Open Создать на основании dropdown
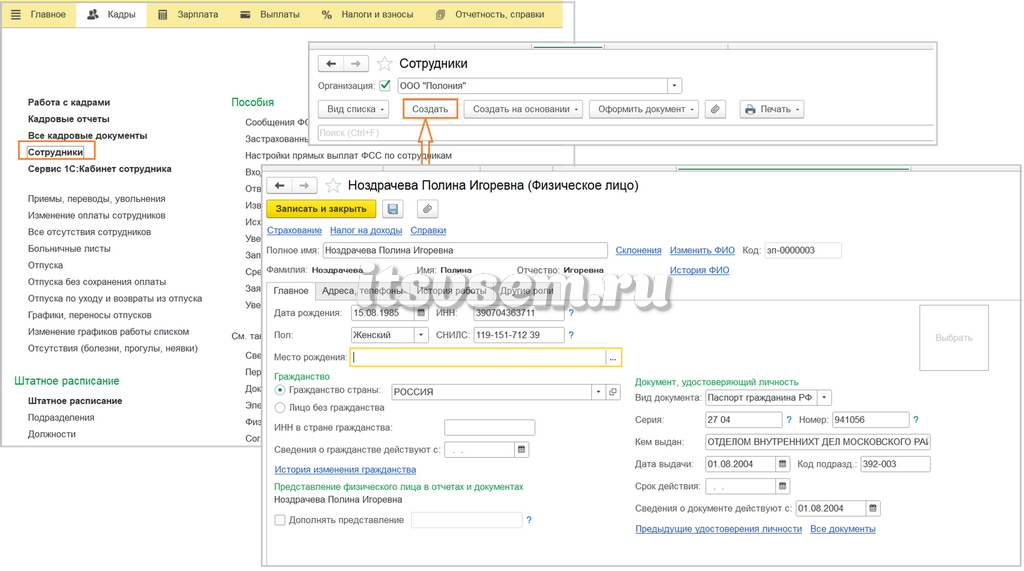1024x571 pixels. [523, 109]
